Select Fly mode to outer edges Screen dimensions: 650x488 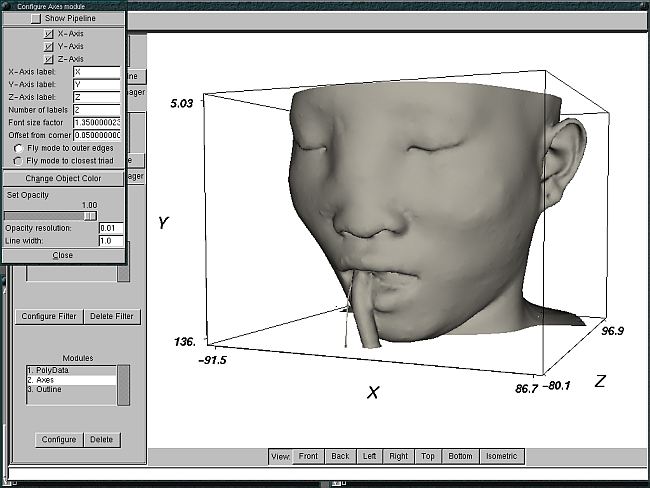[19, 148]
